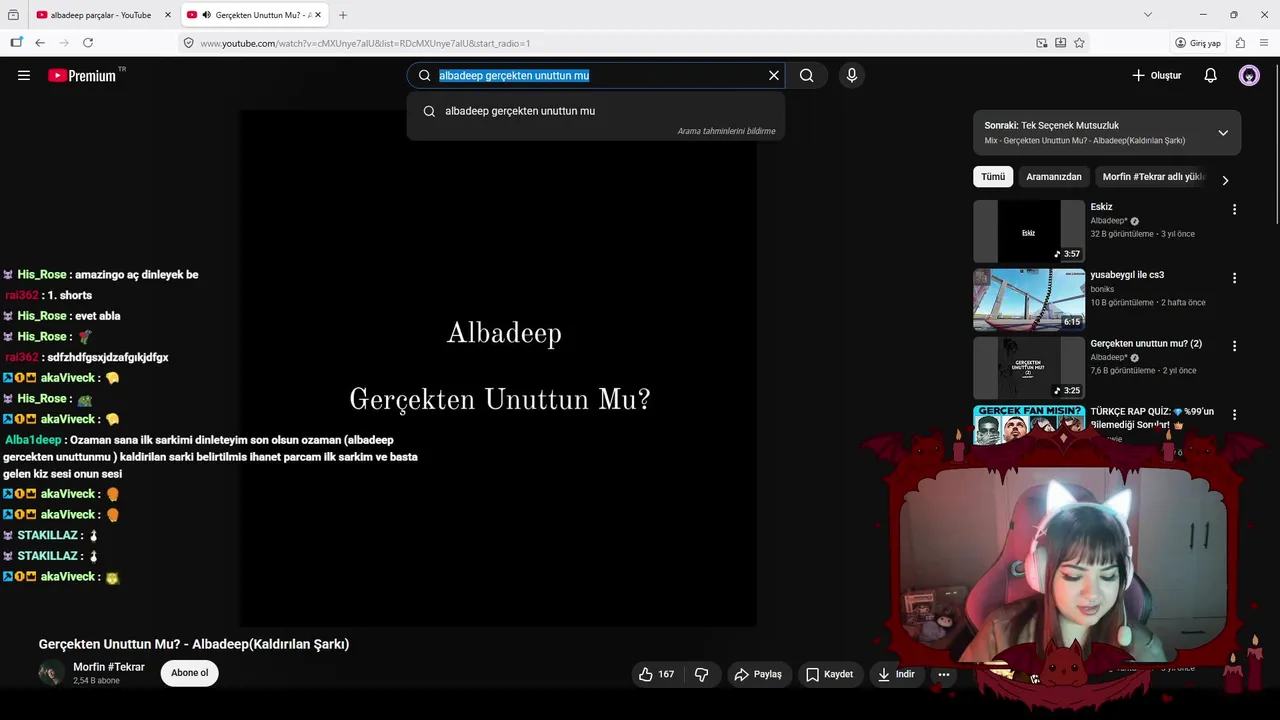The width and height of the screenshot is (1280, 720).
Task: Open more options for TÜRKÇE RAP QUİZ video
Action: [1234, 414]
